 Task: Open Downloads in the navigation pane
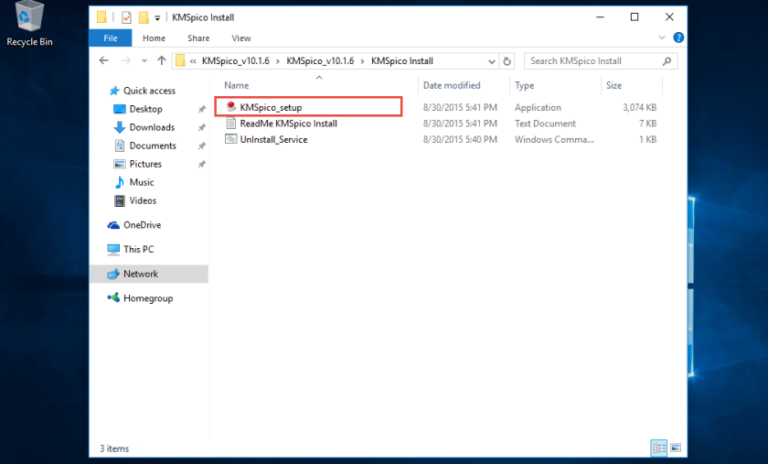152,127
